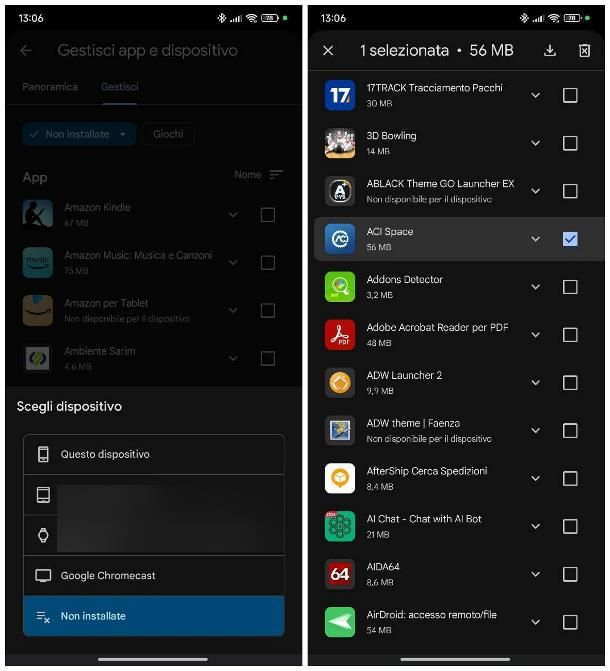Open the Addons Detector app icon
The height and width of the screenshot is (671, 610).
tap(340, 287)
